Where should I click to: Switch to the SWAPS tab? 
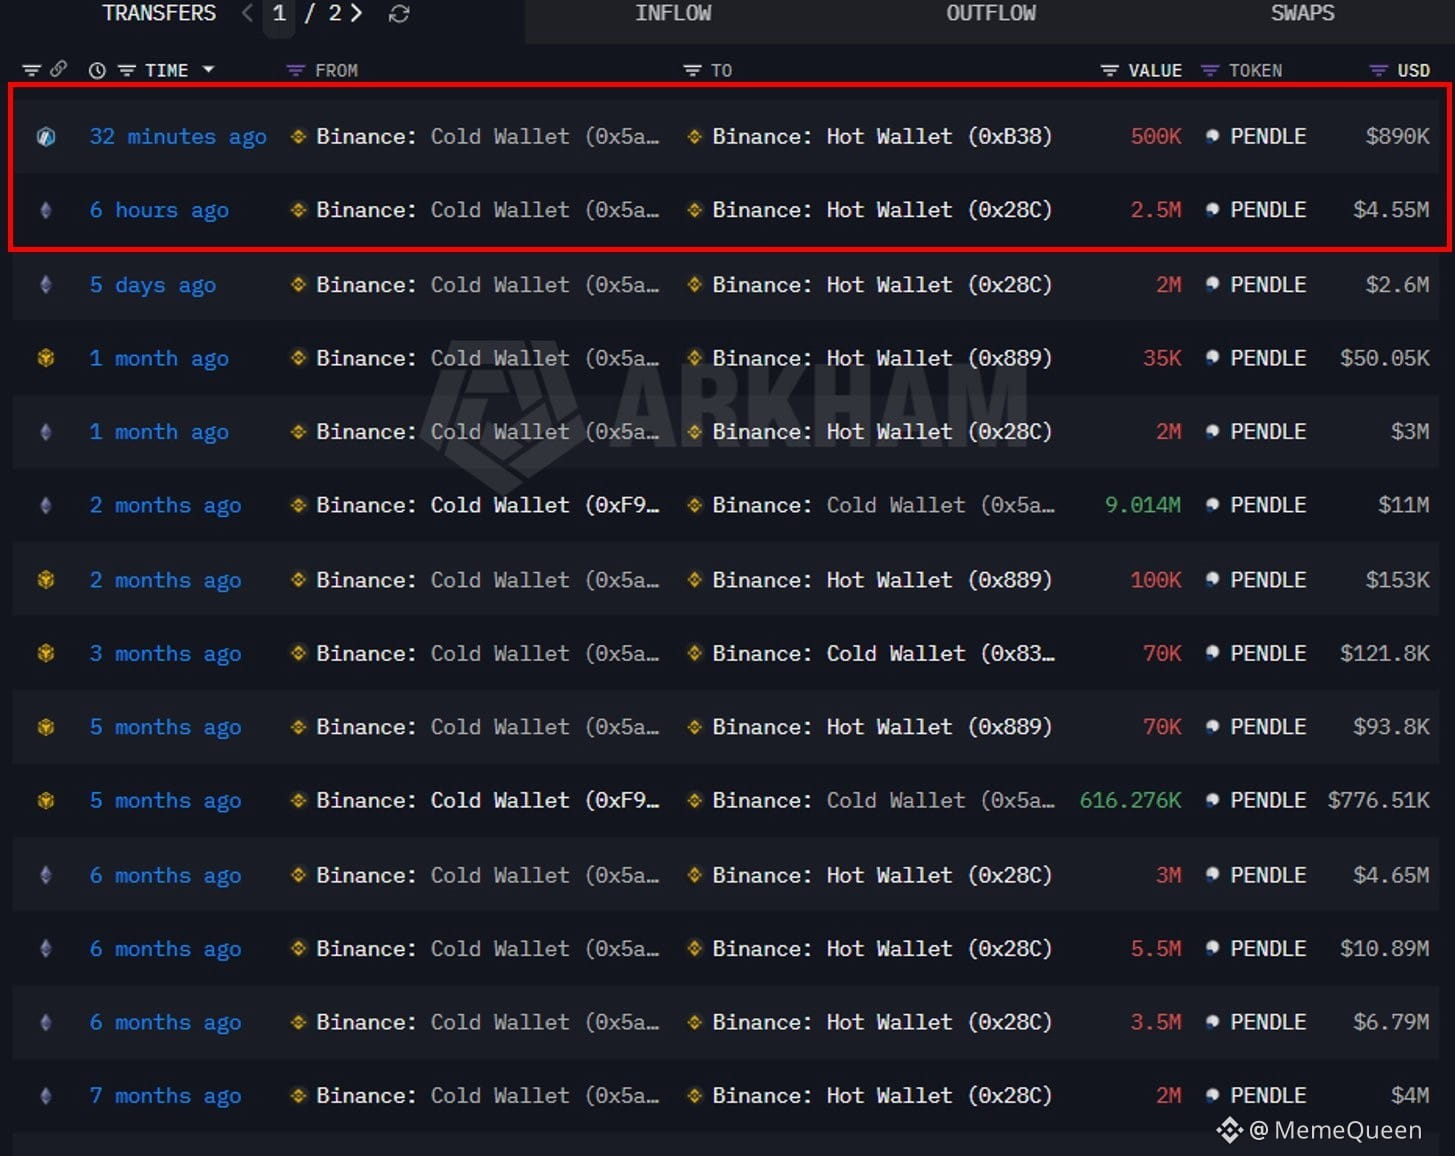click(x=1302, y=14)
